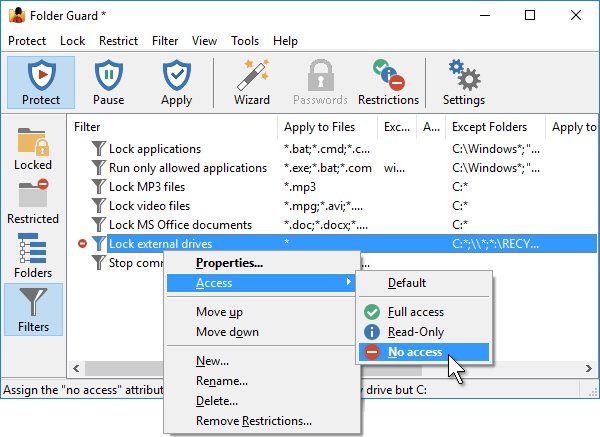The image size is (600, 437).
Task: Click the status bar resize grip
Action: point(593,392)
